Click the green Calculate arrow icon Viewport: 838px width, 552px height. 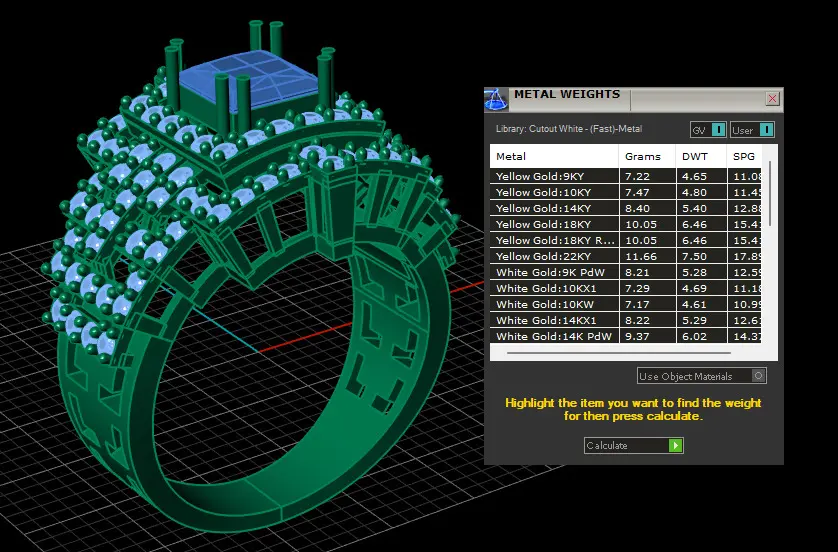coord(676,445)
